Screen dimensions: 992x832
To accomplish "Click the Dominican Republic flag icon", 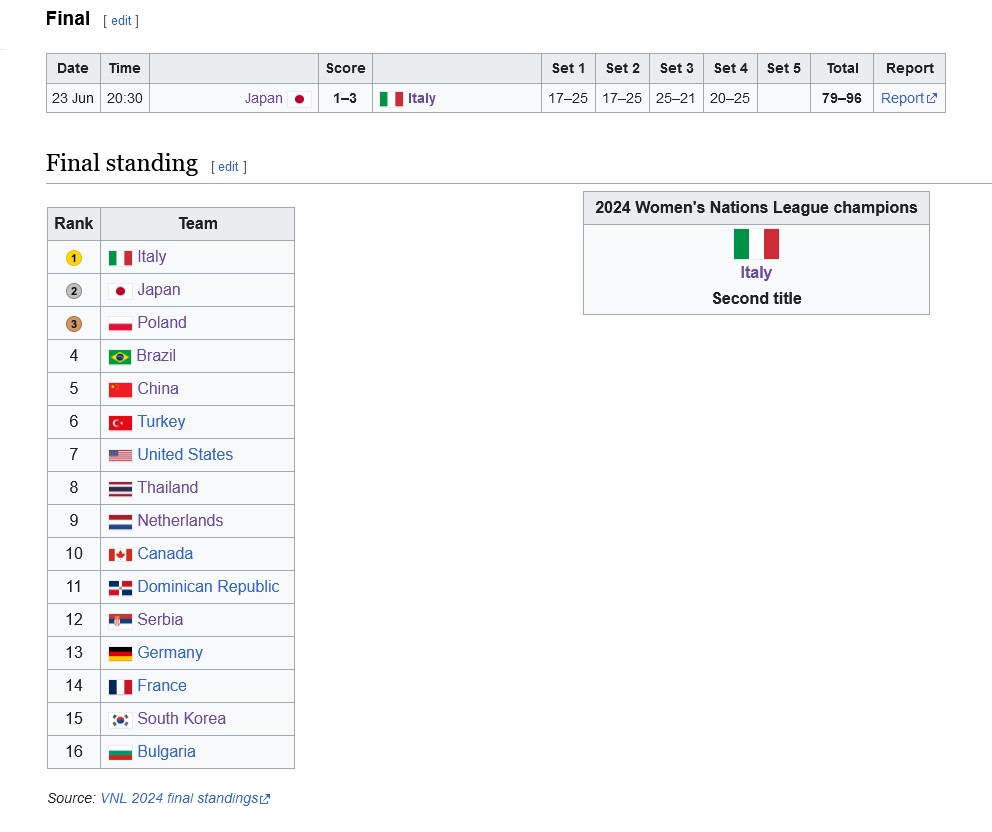I will point(120,588).
